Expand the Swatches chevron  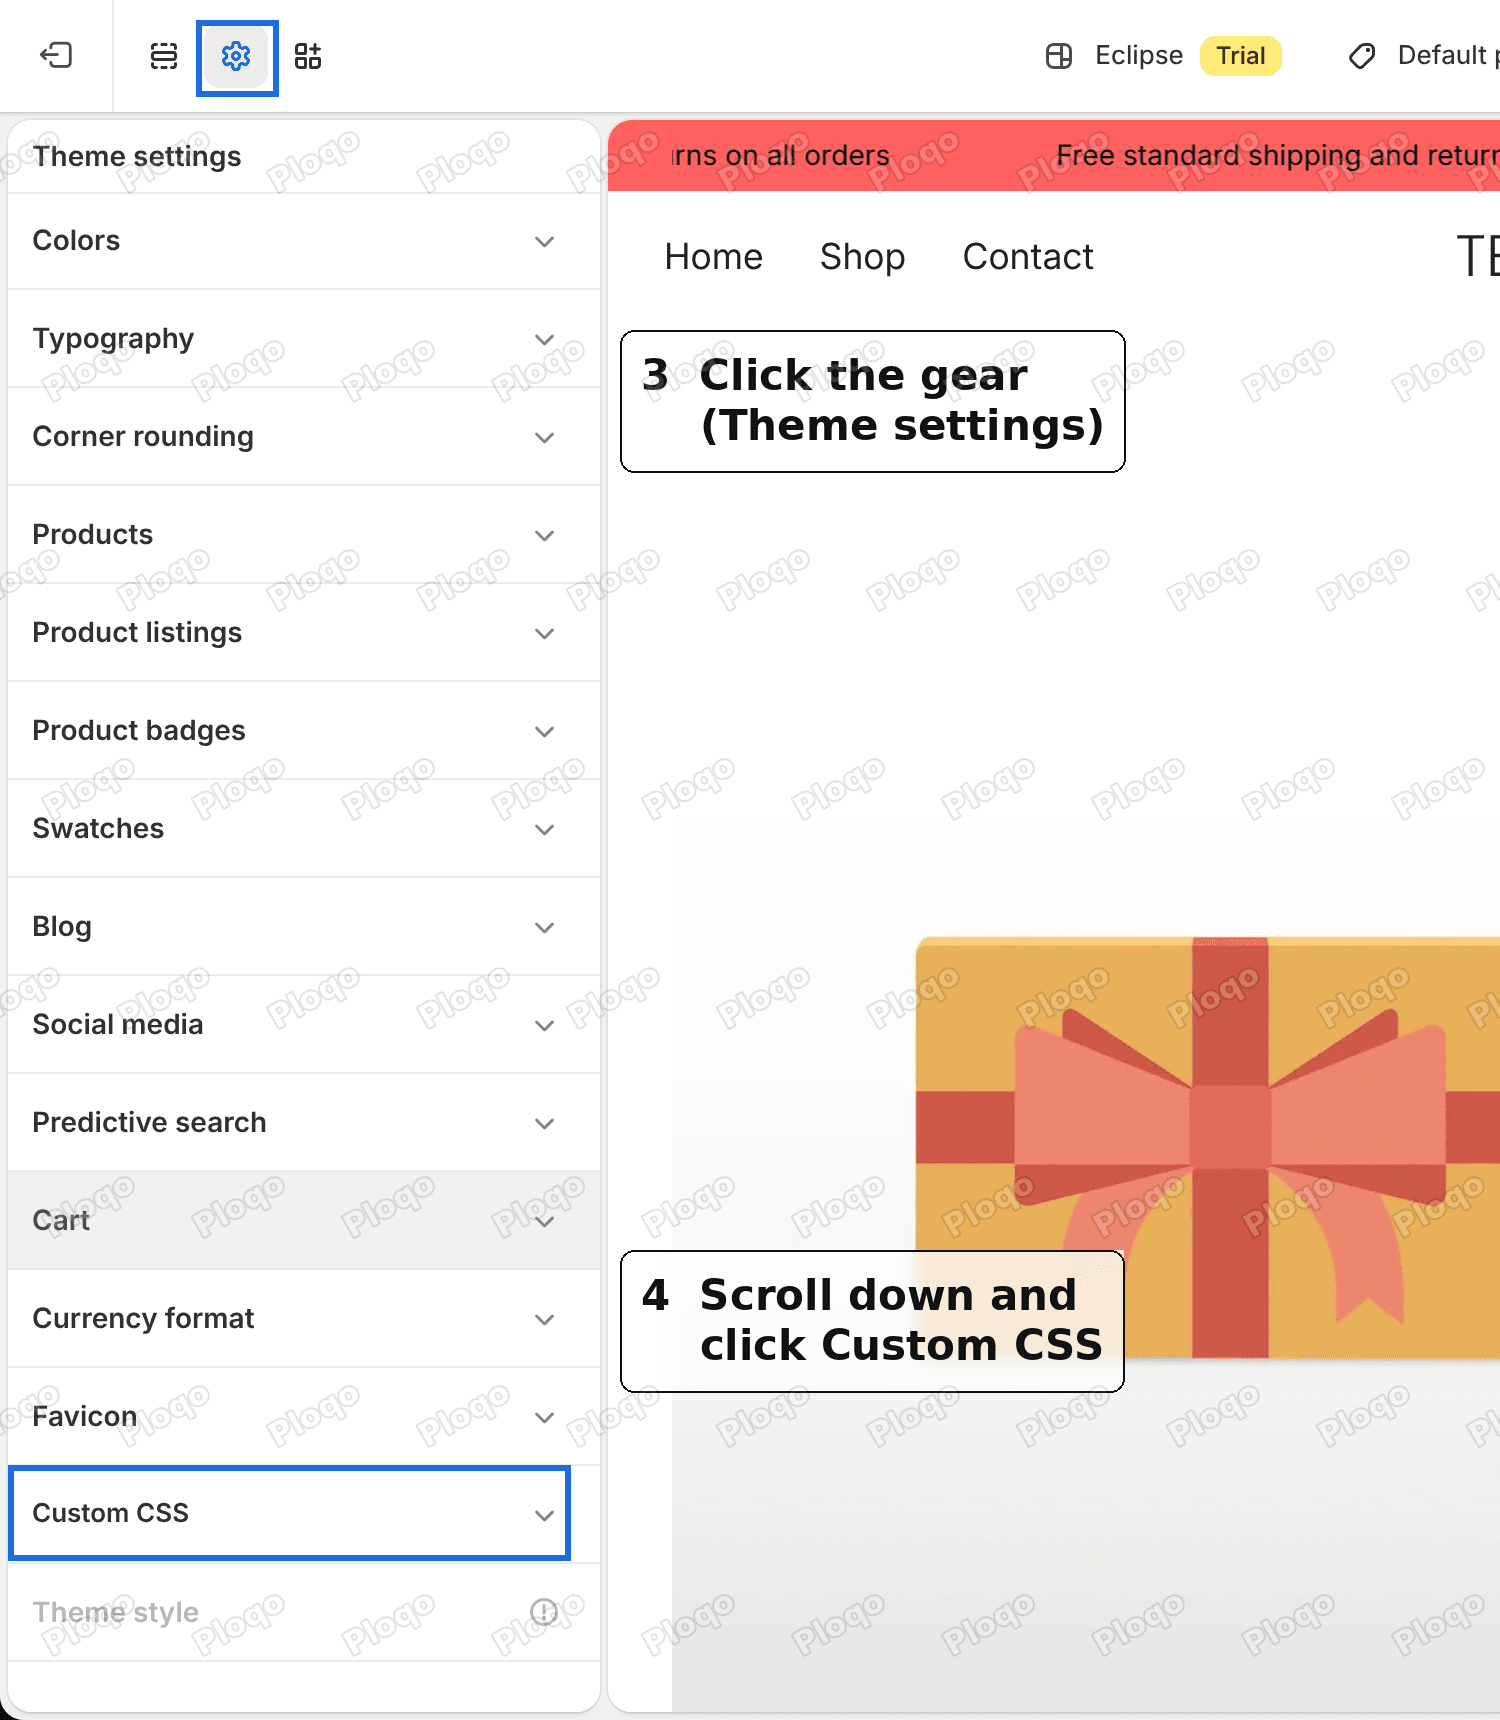544,830
